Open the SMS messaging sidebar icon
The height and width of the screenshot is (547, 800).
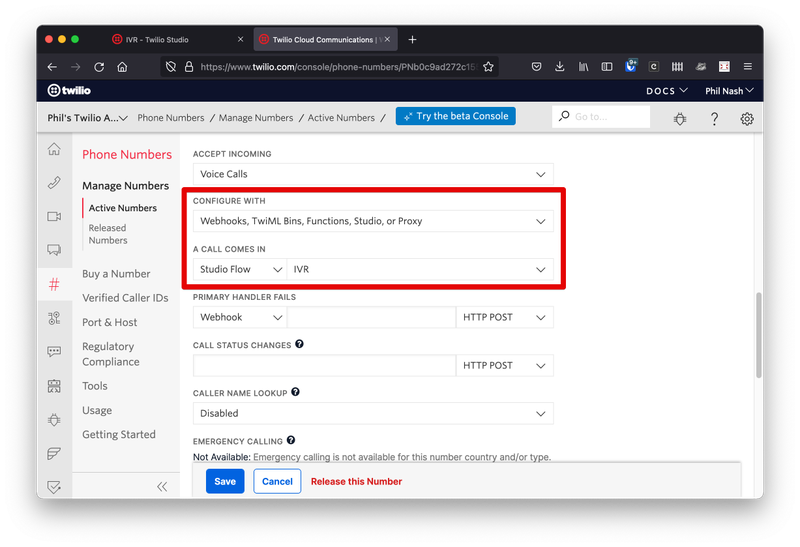(54, 352)
